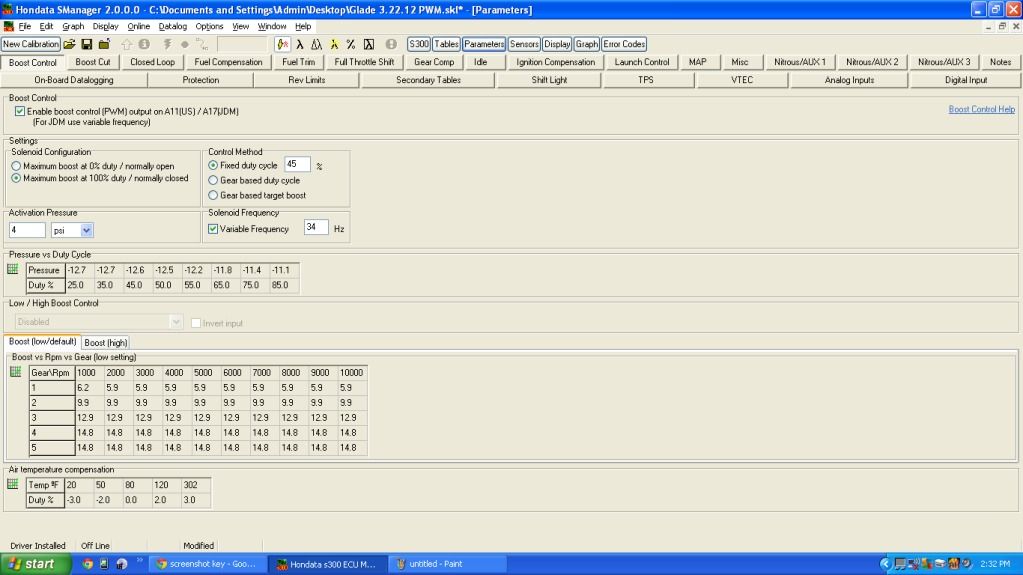Open the Error Codes toolbar view
This screenshot has width=1023, height=575.
point(624,44)
